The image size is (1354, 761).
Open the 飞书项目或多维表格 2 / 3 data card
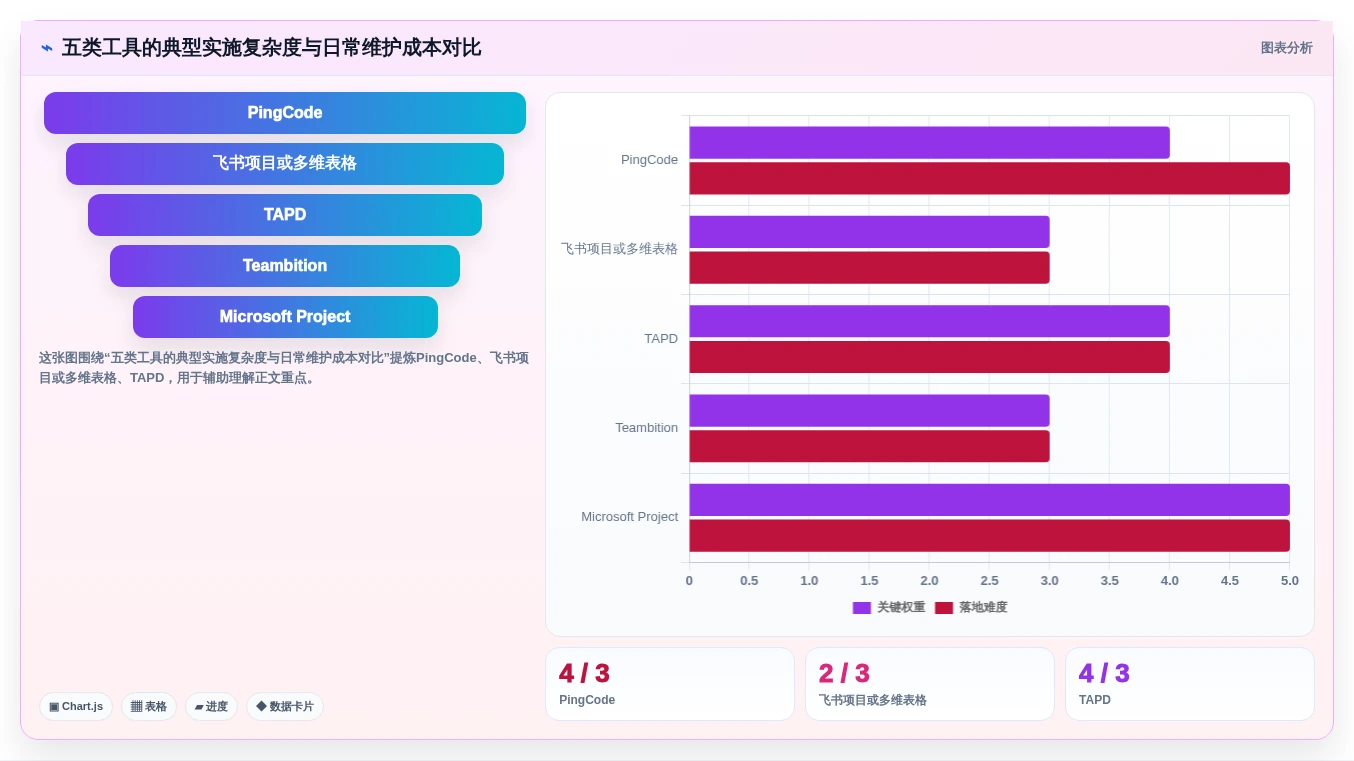point(930,684)
